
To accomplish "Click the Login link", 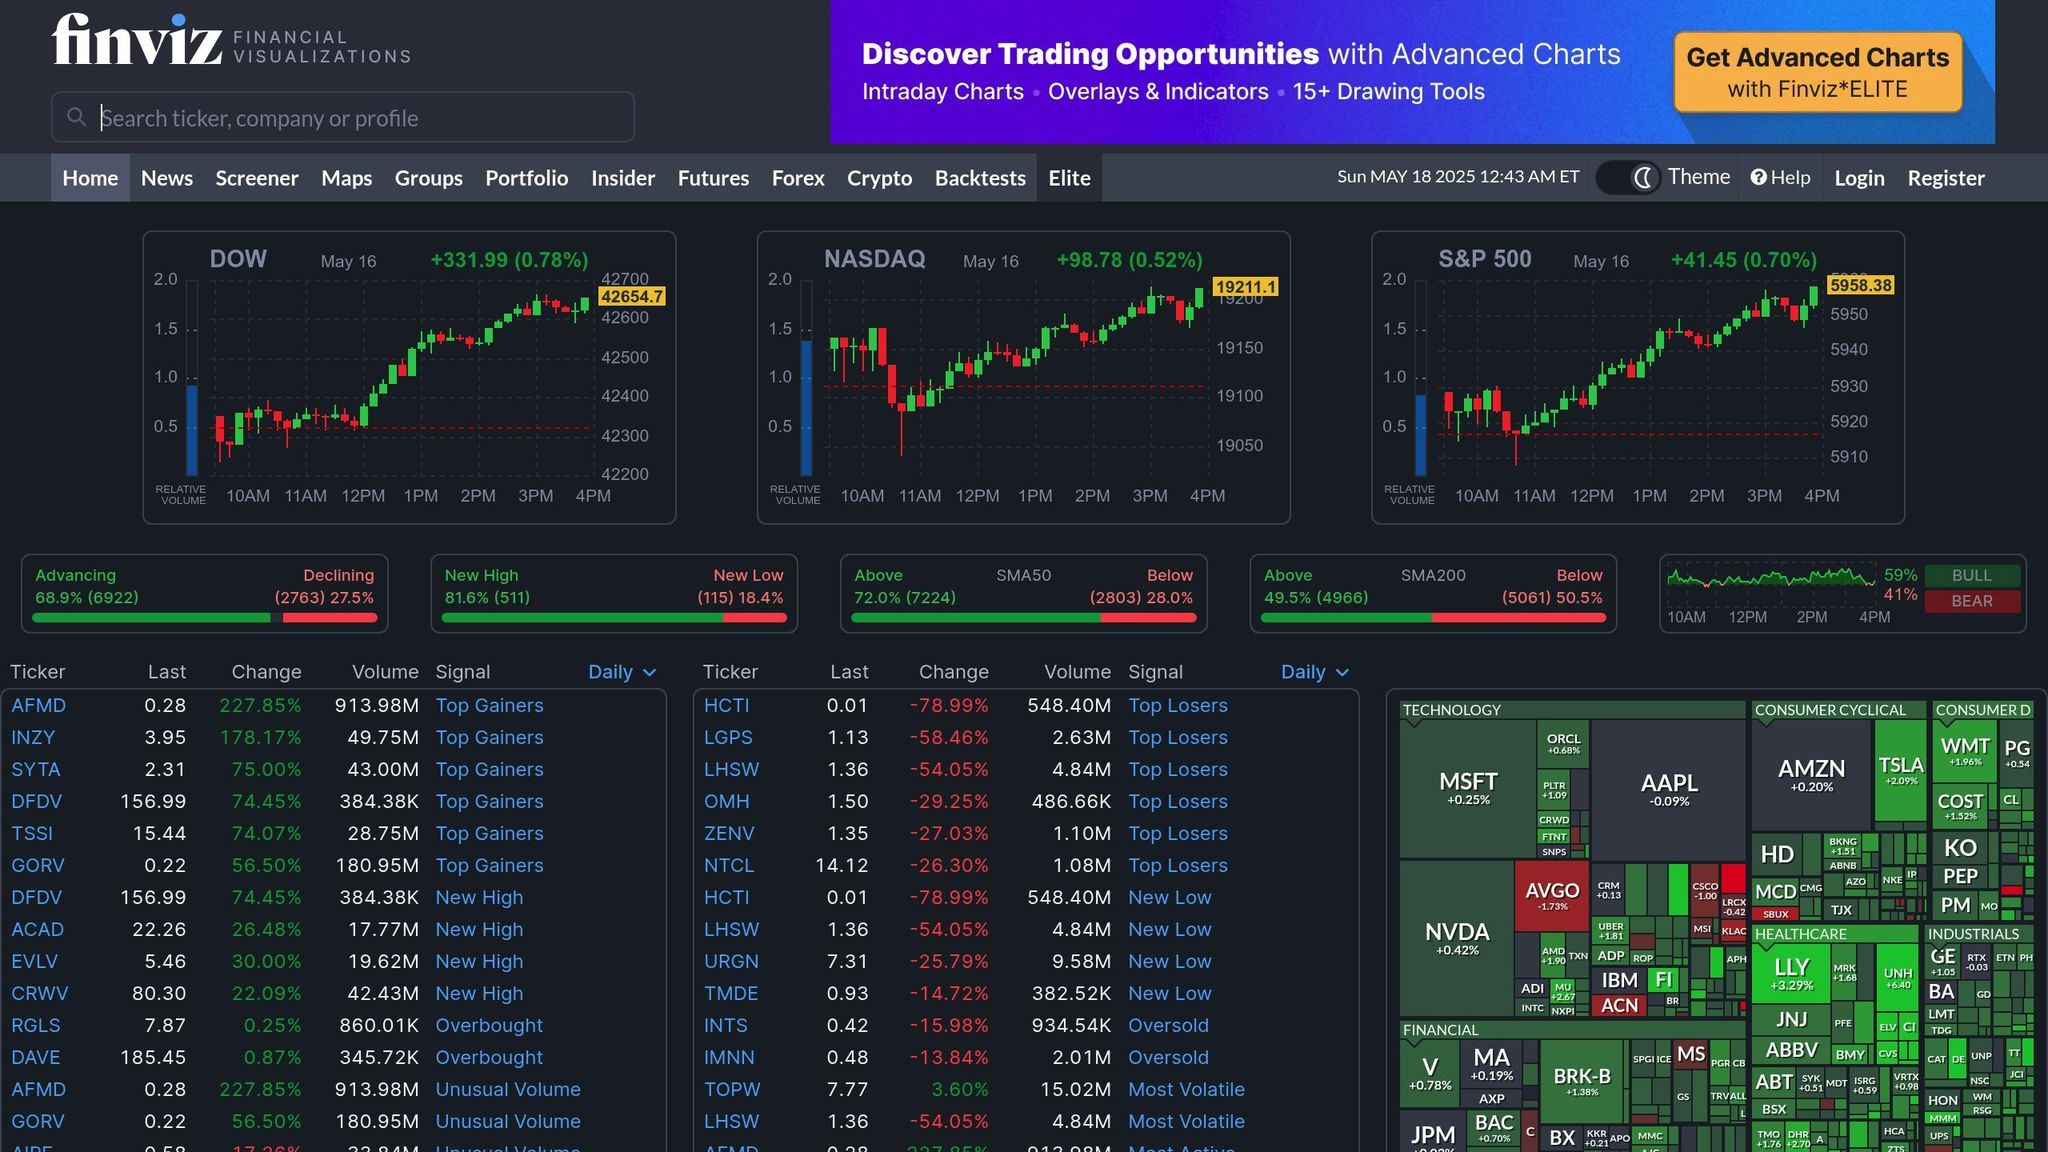I will (1859, 178).
